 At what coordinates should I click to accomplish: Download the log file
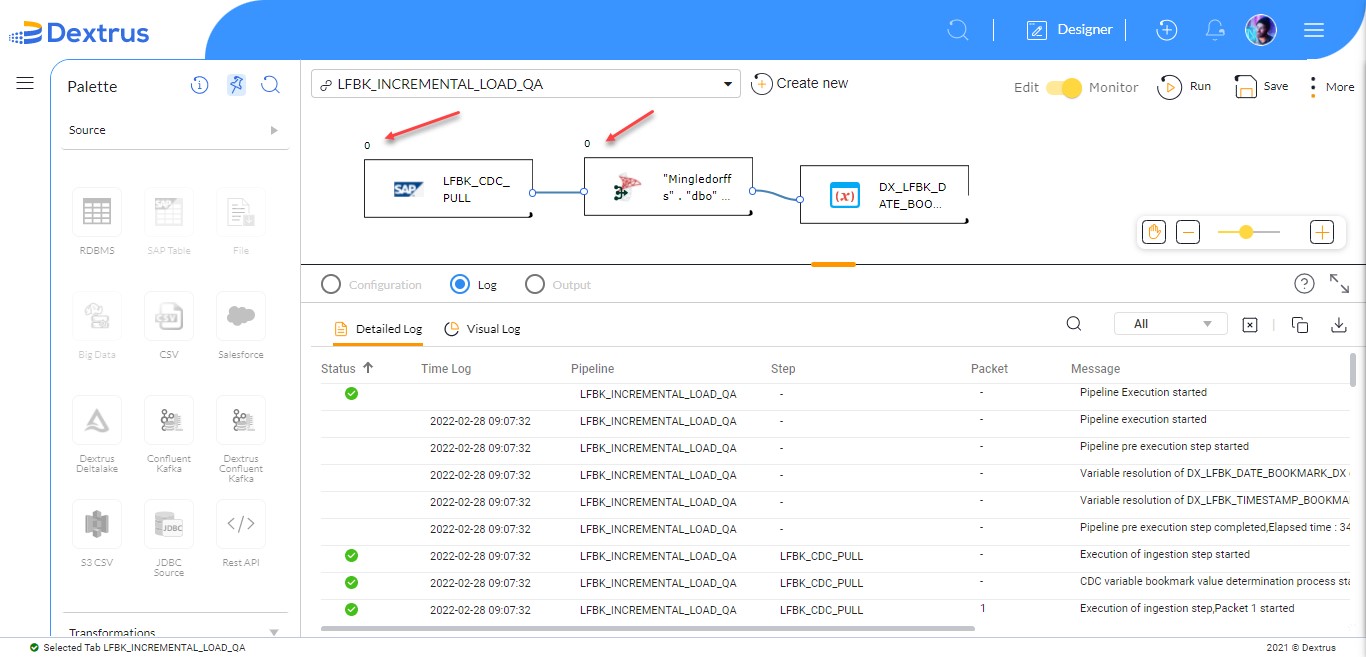point(1339,325)
